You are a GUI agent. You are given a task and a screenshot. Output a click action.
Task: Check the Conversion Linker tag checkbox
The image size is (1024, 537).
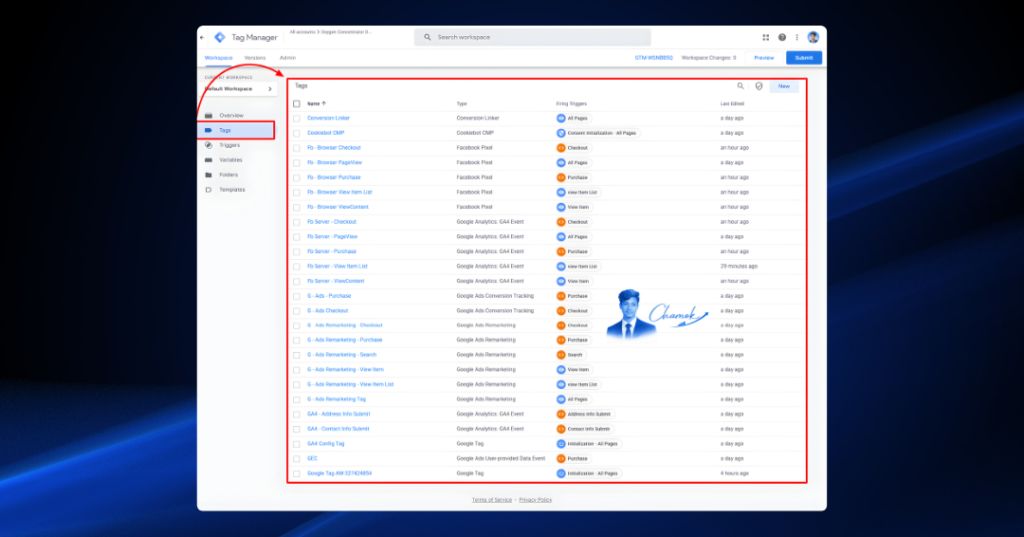(296, 119)
